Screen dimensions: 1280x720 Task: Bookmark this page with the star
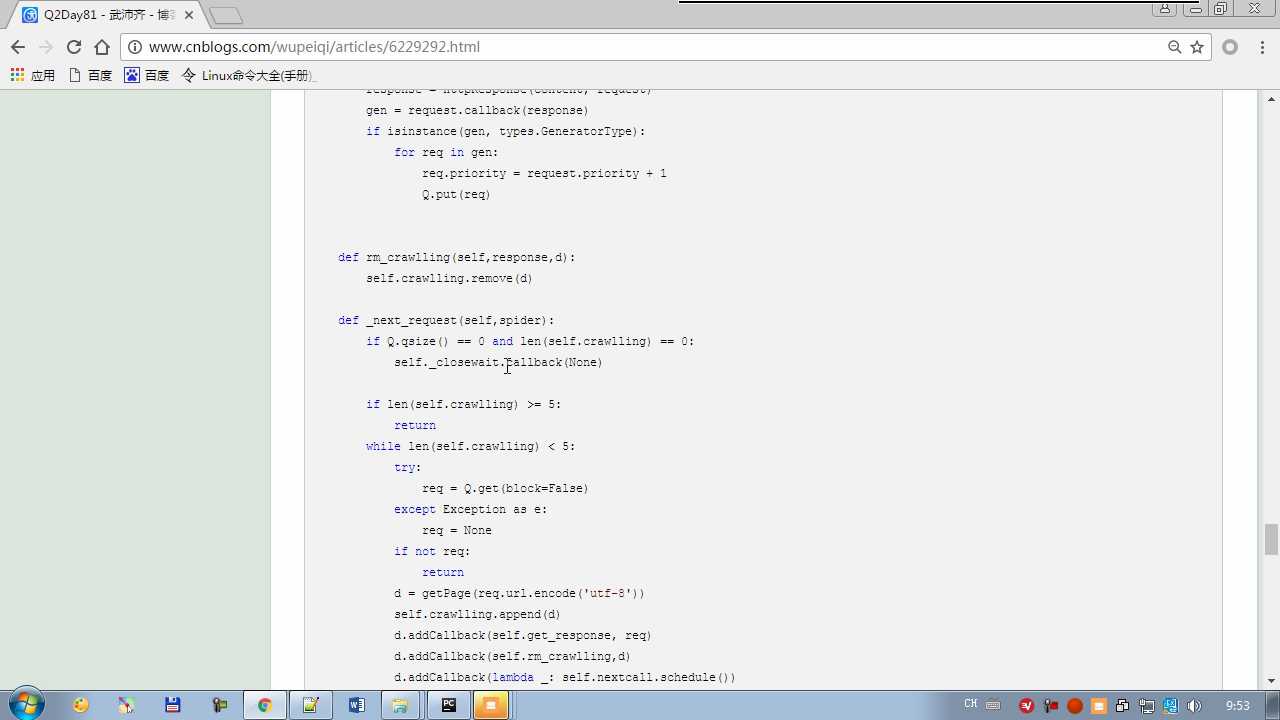[1197, 47]
